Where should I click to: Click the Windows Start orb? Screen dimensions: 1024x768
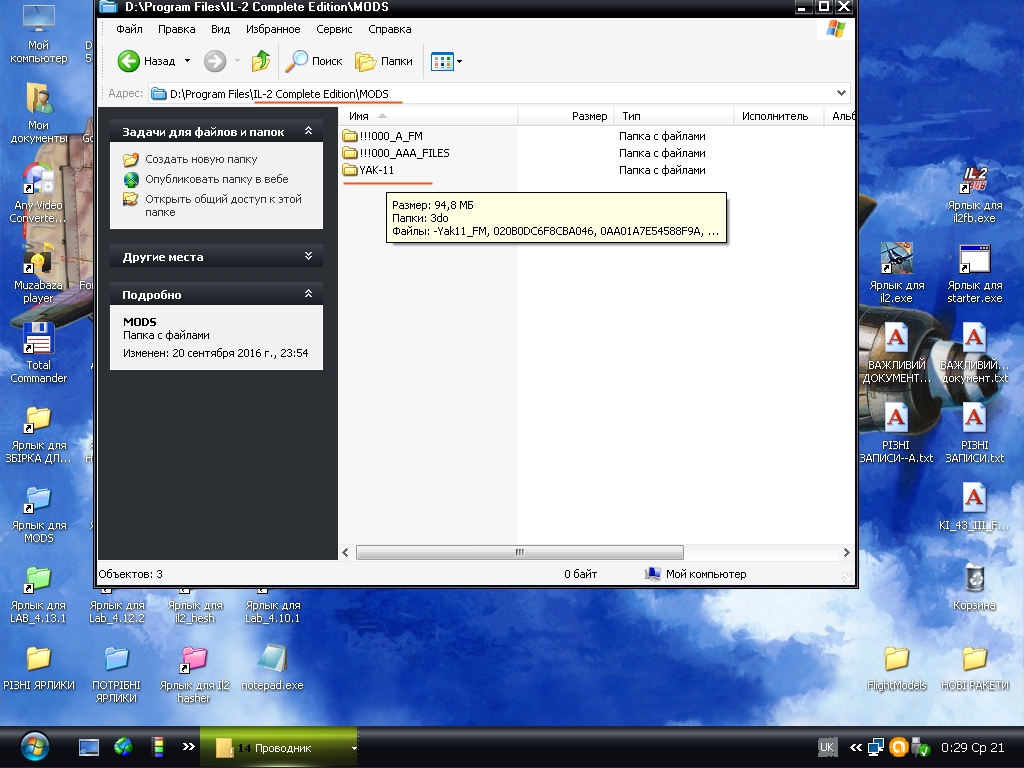[34, 746]
